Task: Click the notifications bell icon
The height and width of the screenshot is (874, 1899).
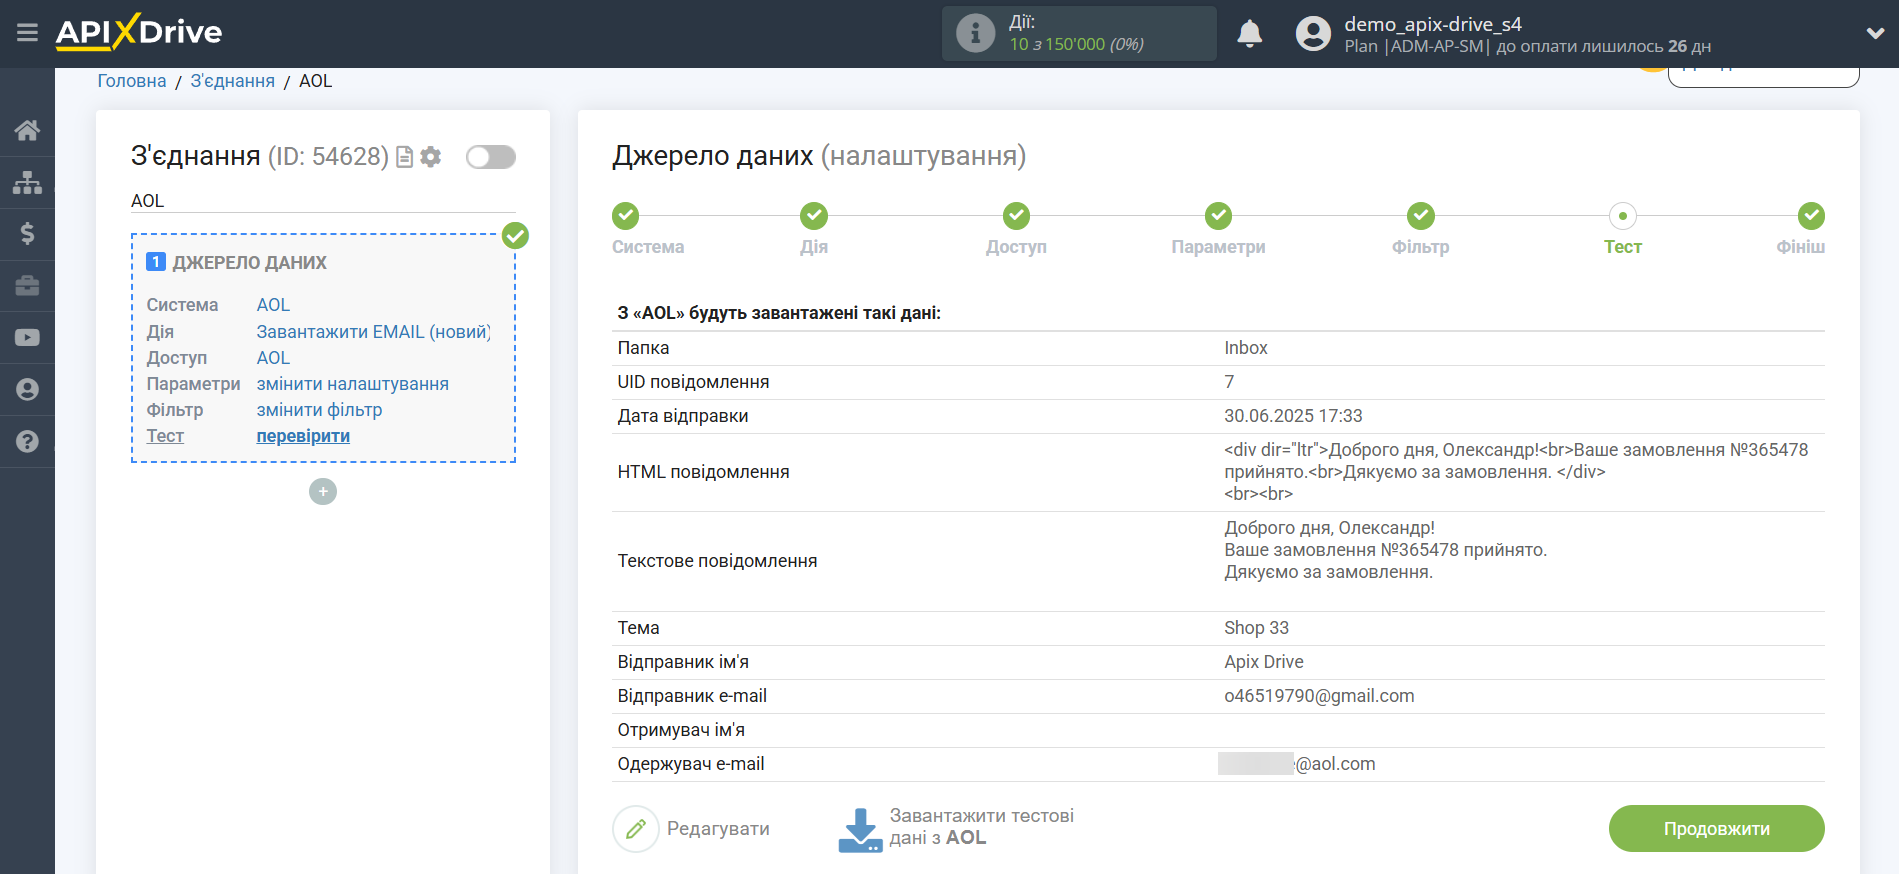Action: click(x=1249, y=34)
